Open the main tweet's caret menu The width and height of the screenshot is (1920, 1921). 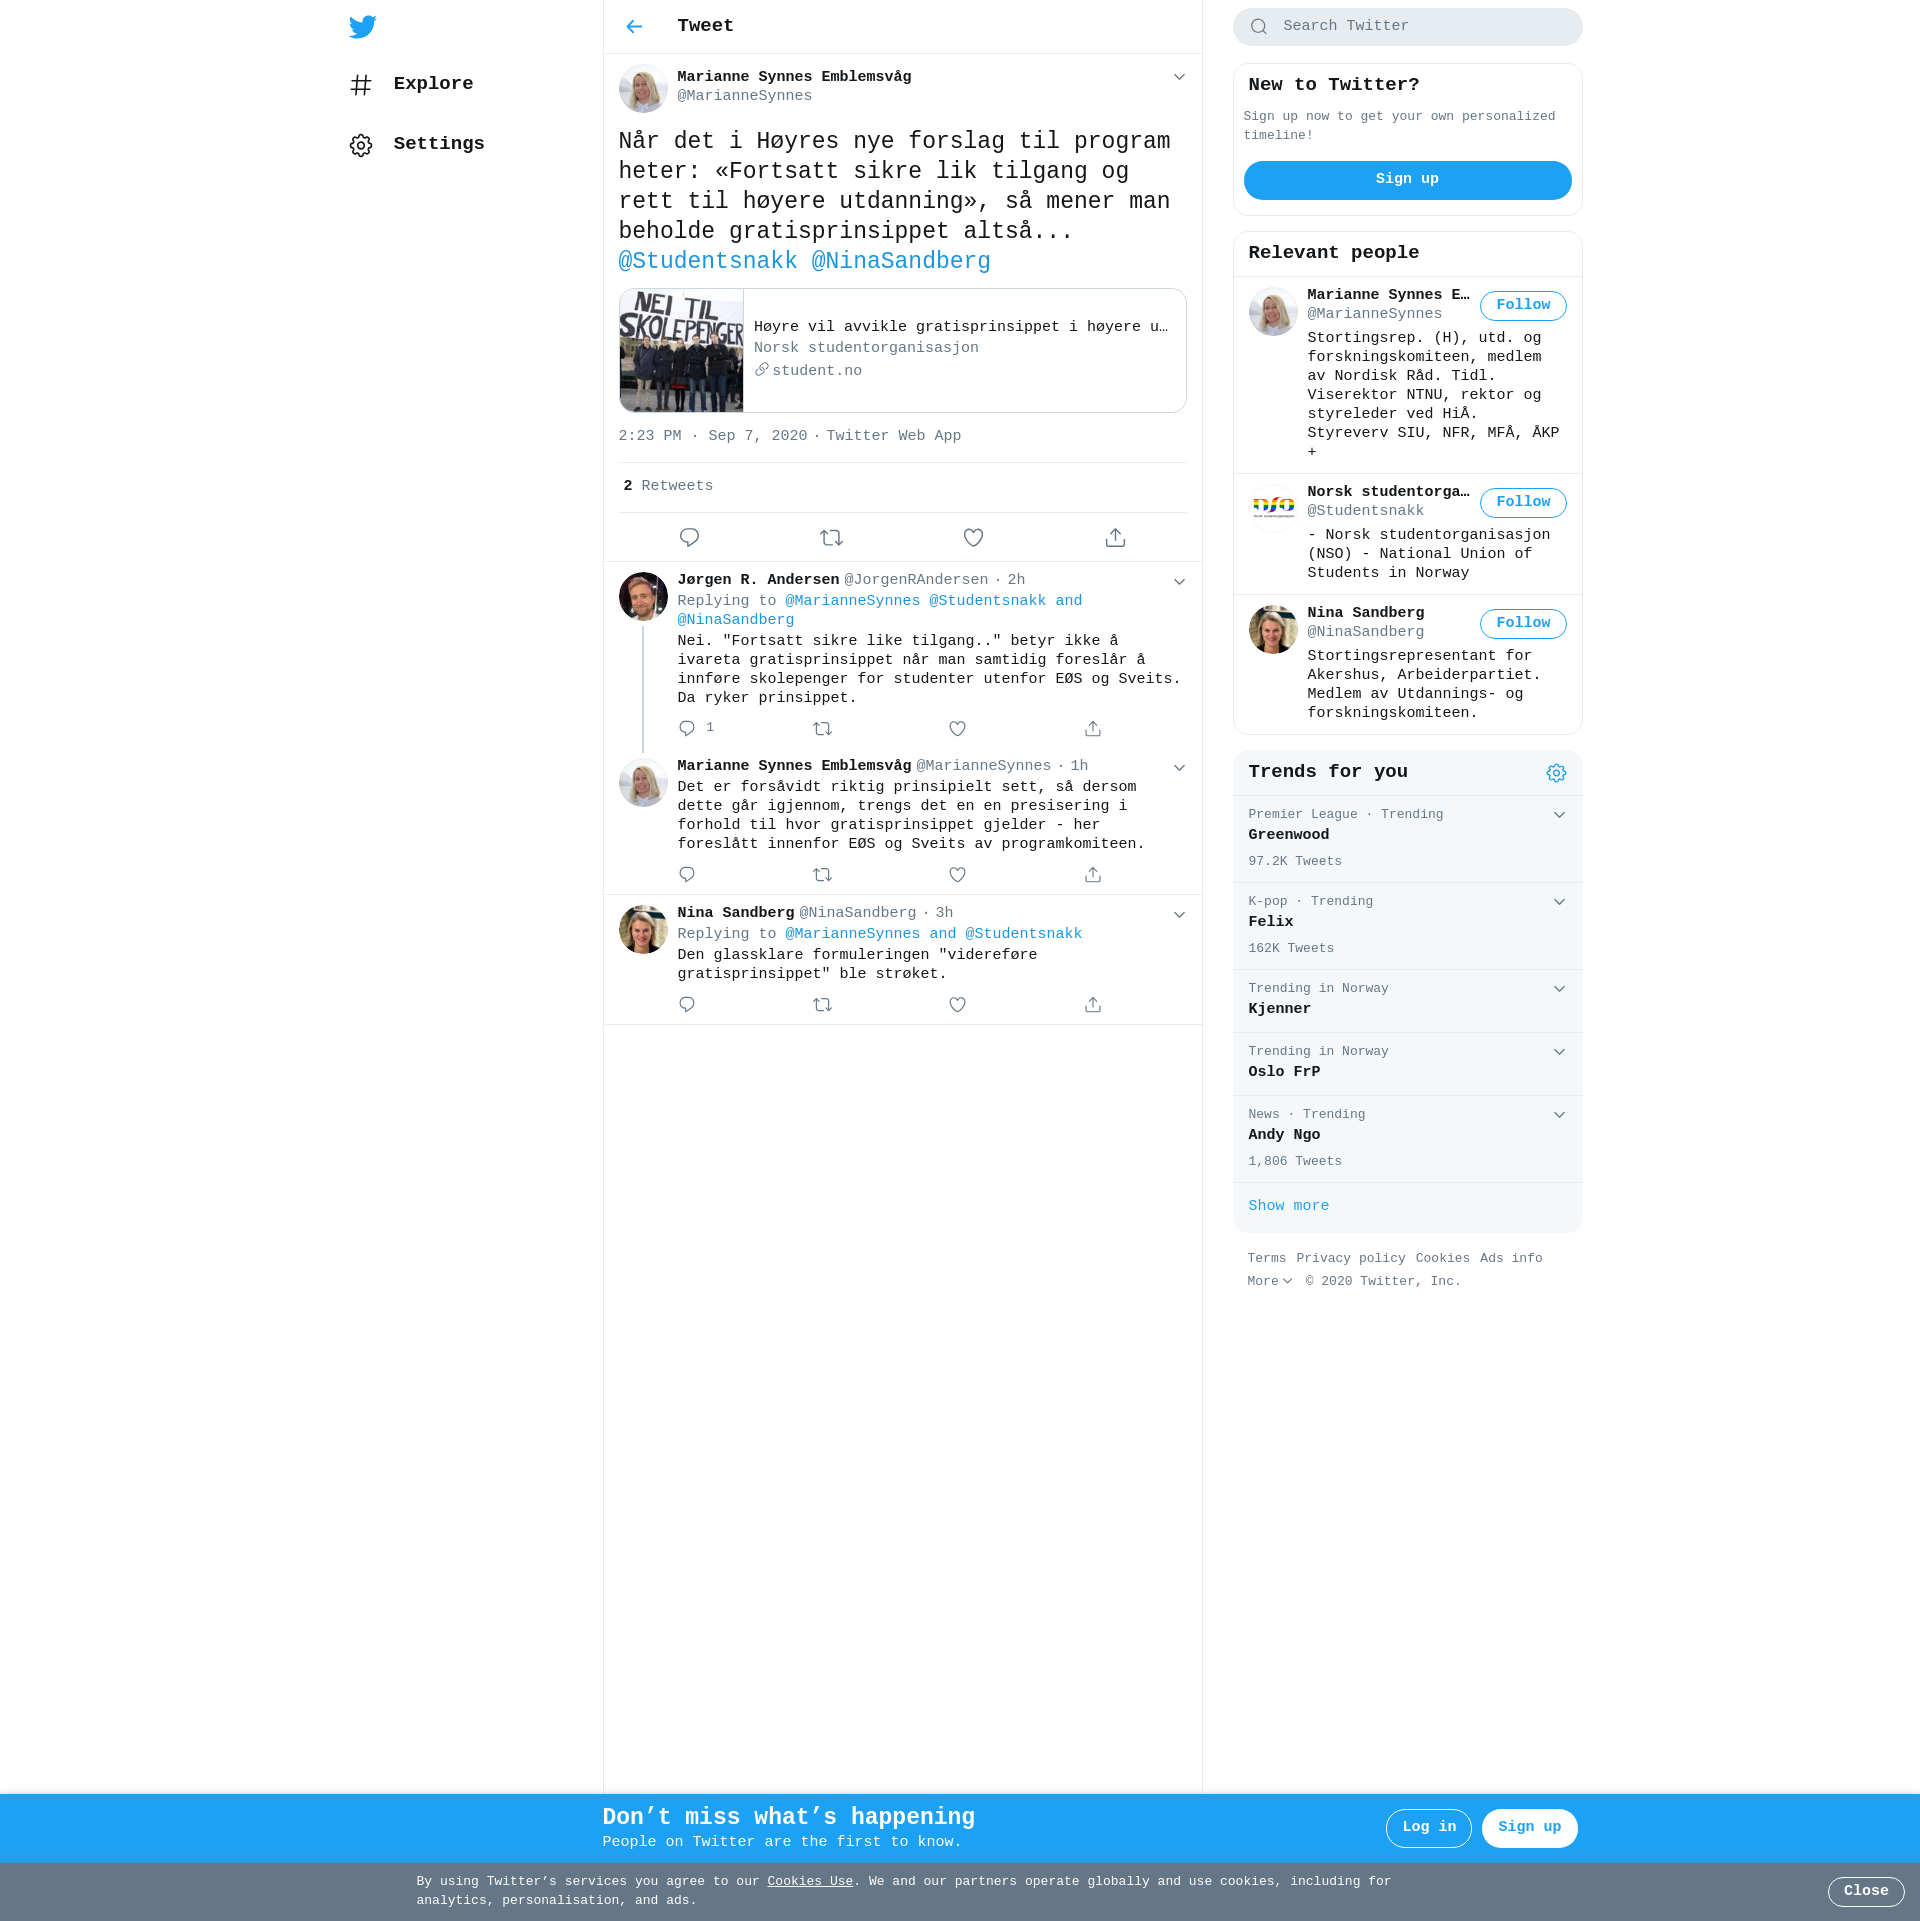1179,77
